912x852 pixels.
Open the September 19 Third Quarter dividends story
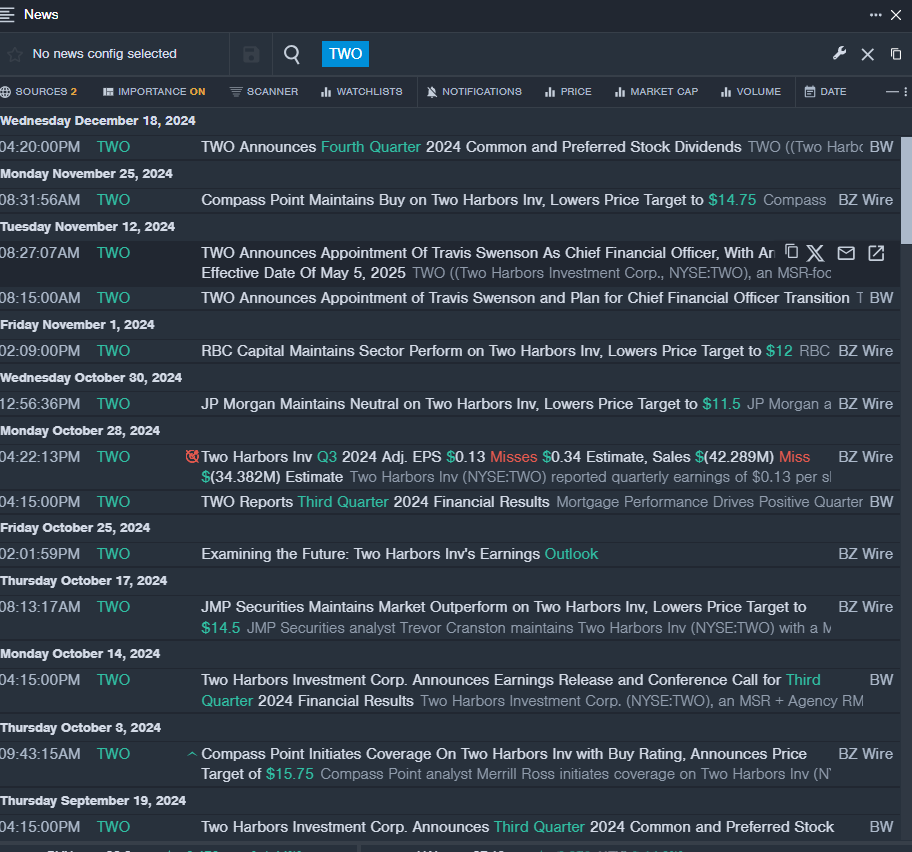[x=518, y=827]
